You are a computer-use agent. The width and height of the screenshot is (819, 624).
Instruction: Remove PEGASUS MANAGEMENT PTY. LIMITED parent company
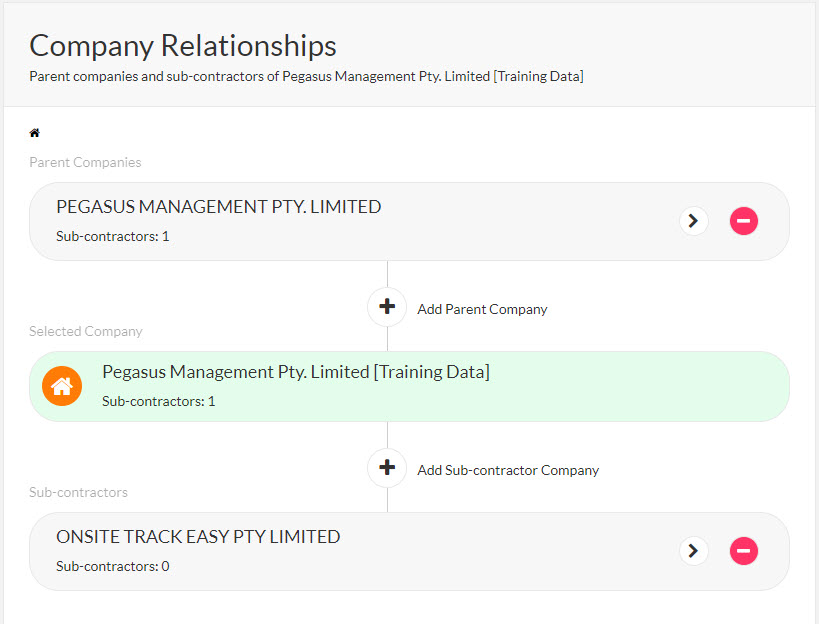(x=743, y=221)
